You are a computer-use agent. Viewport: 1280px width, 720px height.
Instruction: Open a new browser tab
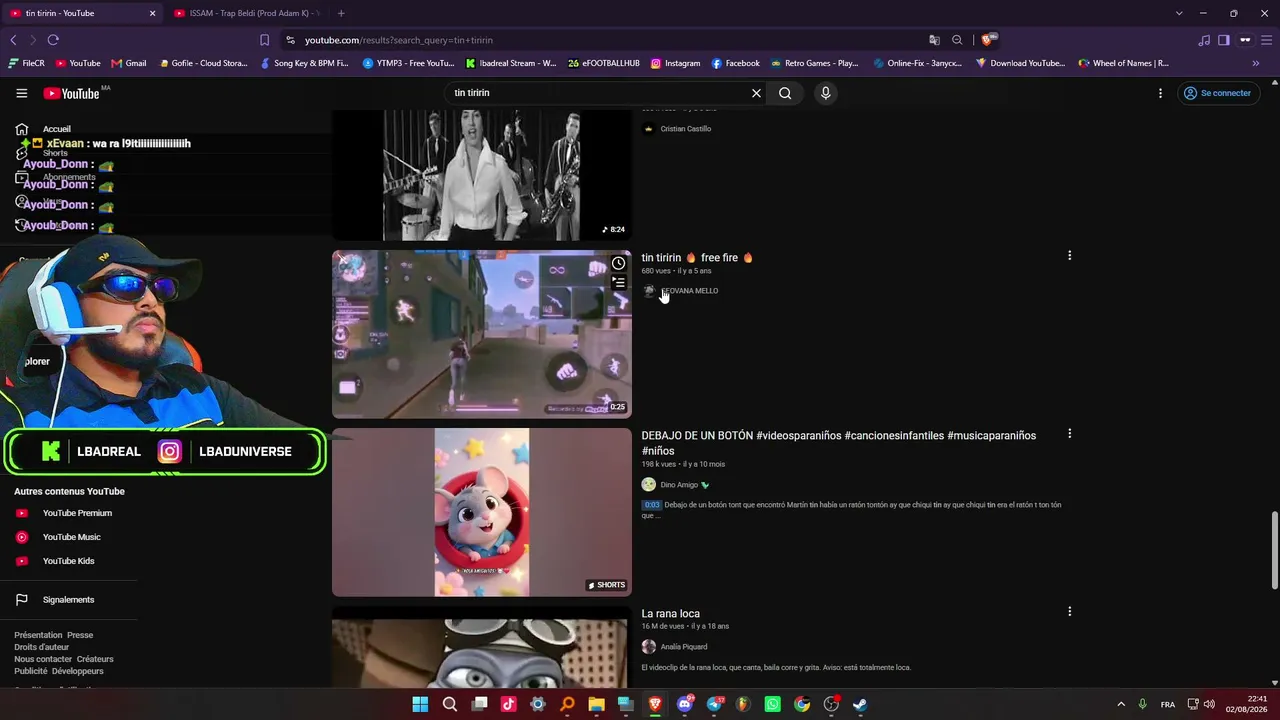(341, 13)
